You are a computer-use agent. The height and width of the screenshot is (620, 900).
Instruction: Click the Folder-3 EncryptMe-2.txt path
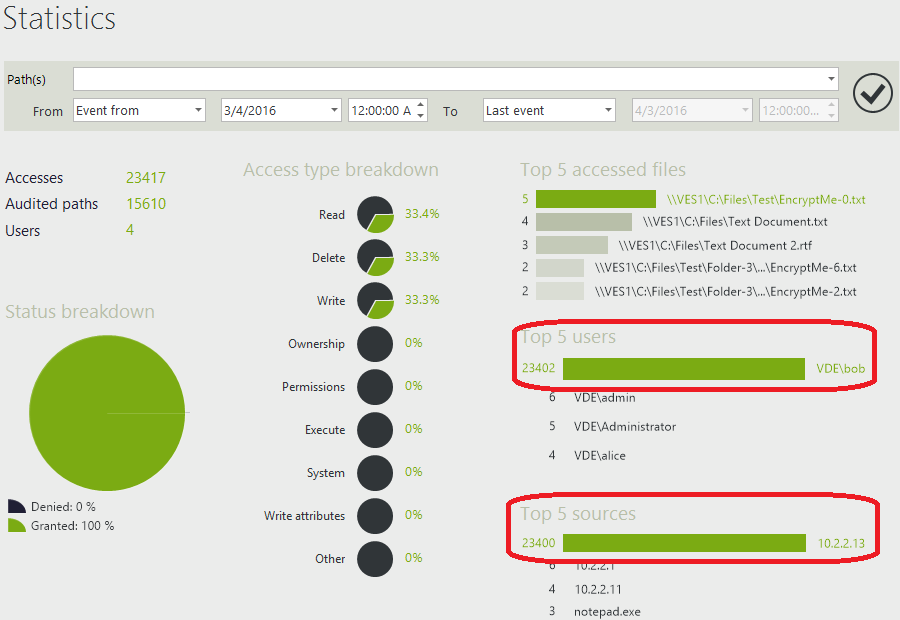coord(726,292)
